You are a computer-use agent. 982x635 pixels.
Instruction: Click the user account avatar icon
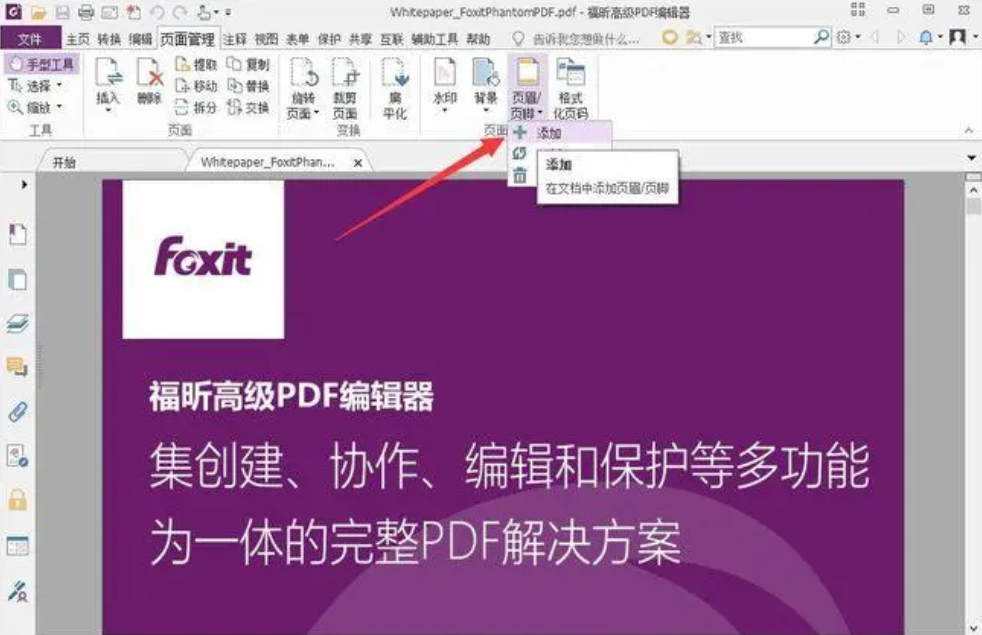[957, 38]
